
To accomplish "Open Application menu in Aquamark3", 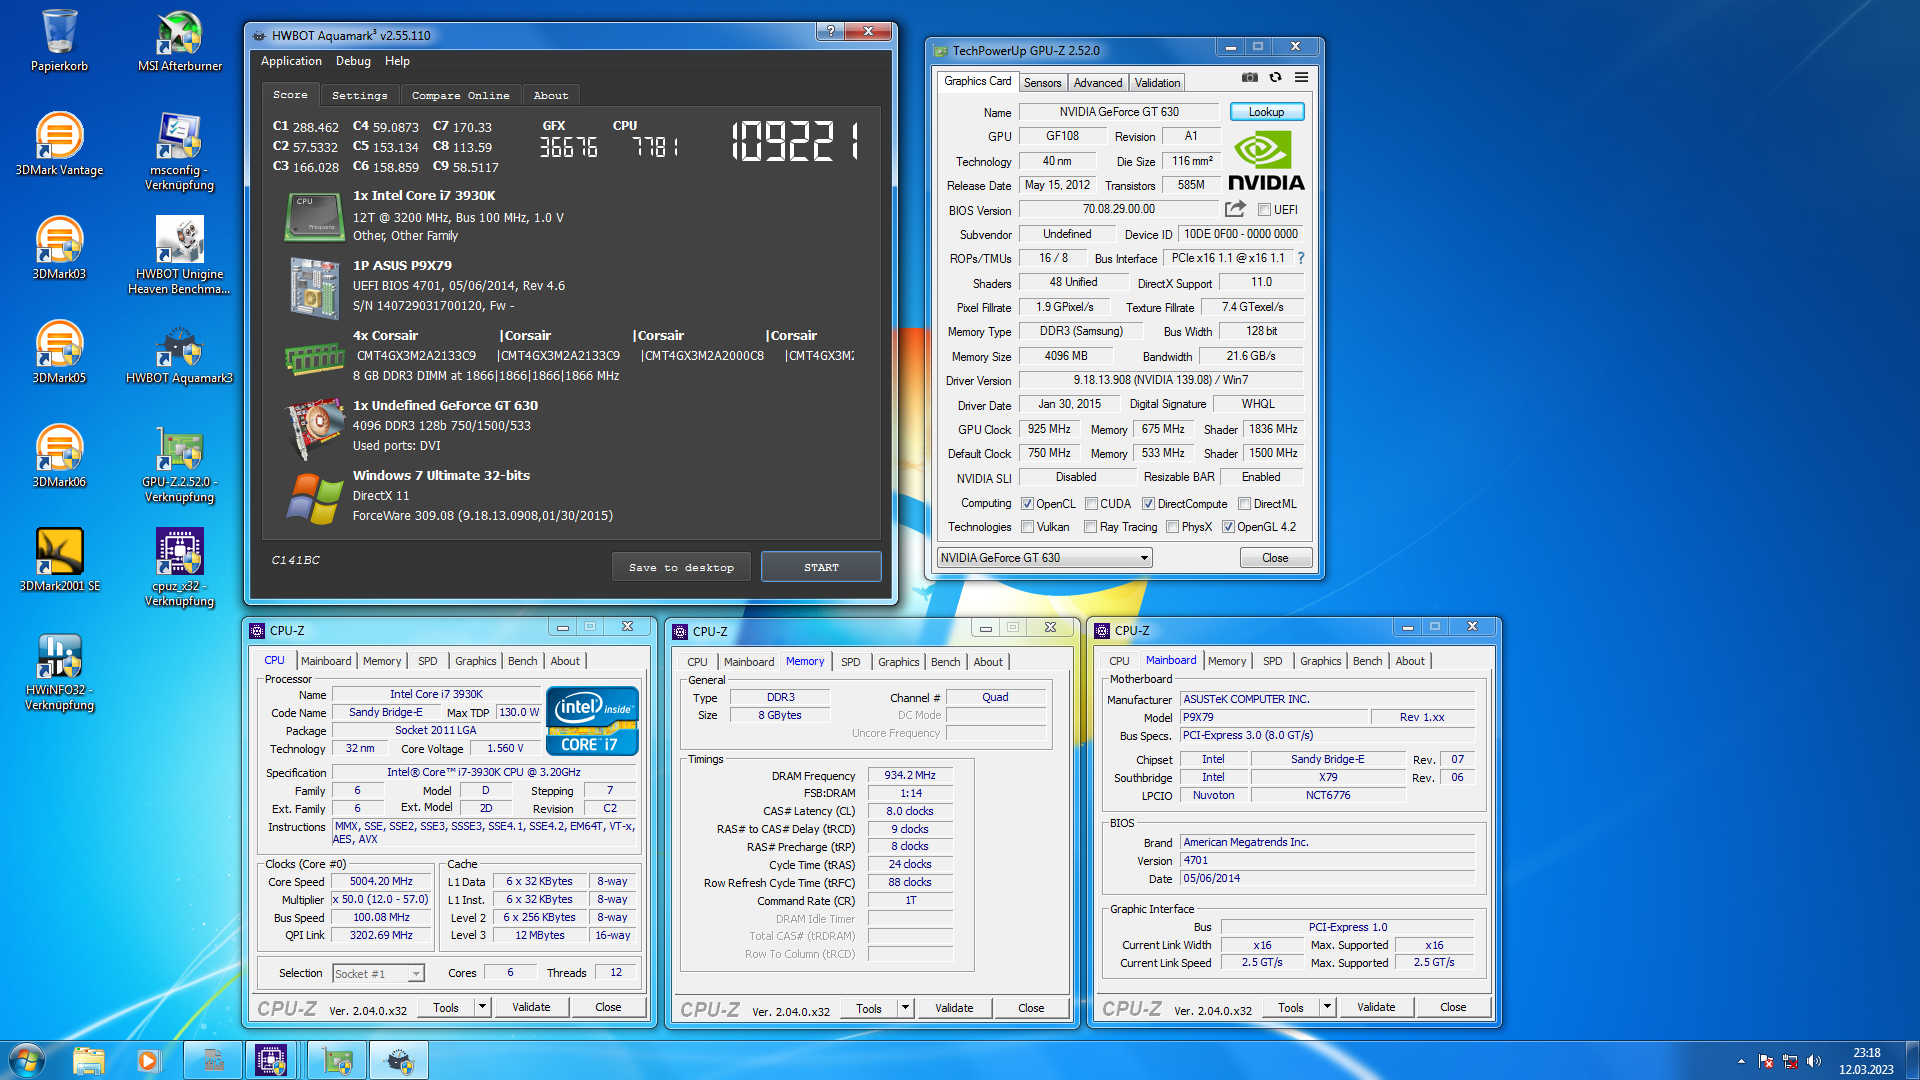I will [x=291, y=61].
